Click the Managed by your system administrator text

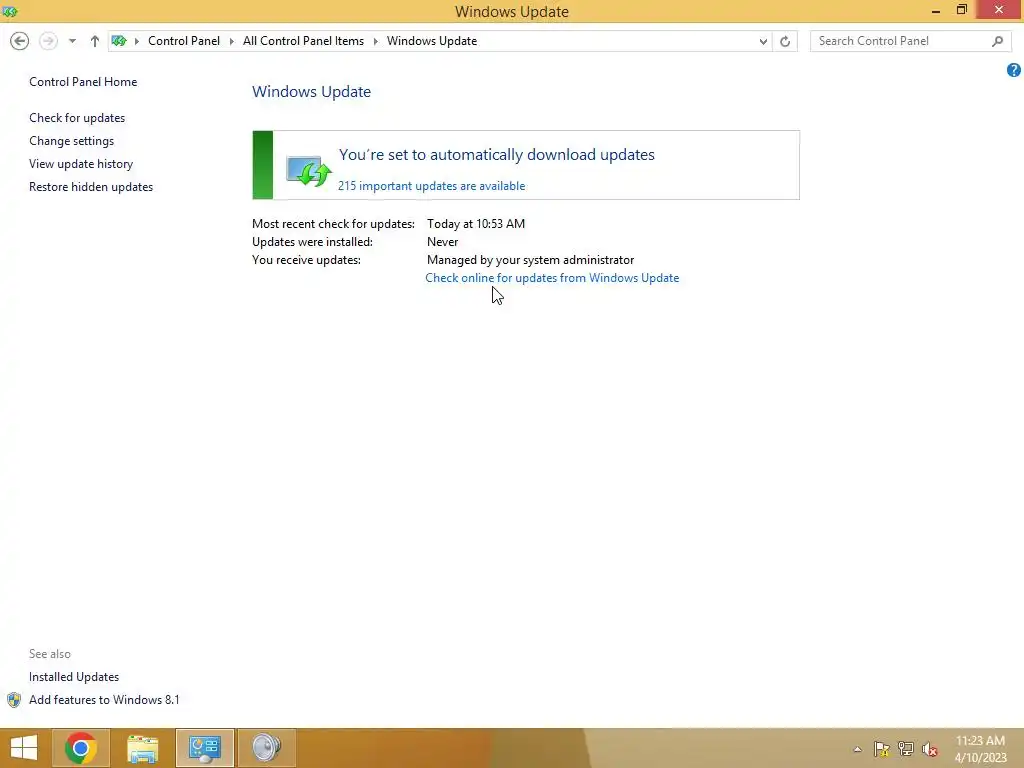(530, 260)
